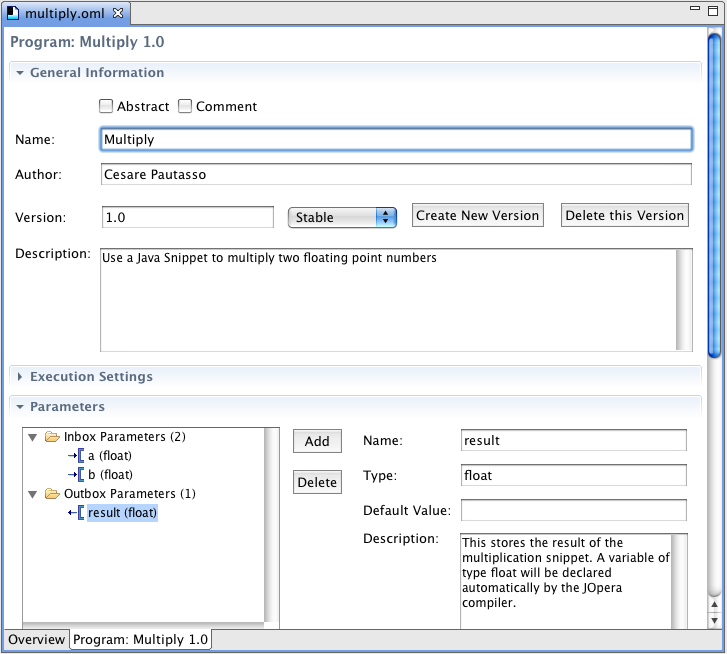The height and width of the screenshot is (654, 727).
Task: Delete the selected parameter
Action: pyautogui.click(x=317, y=483)
